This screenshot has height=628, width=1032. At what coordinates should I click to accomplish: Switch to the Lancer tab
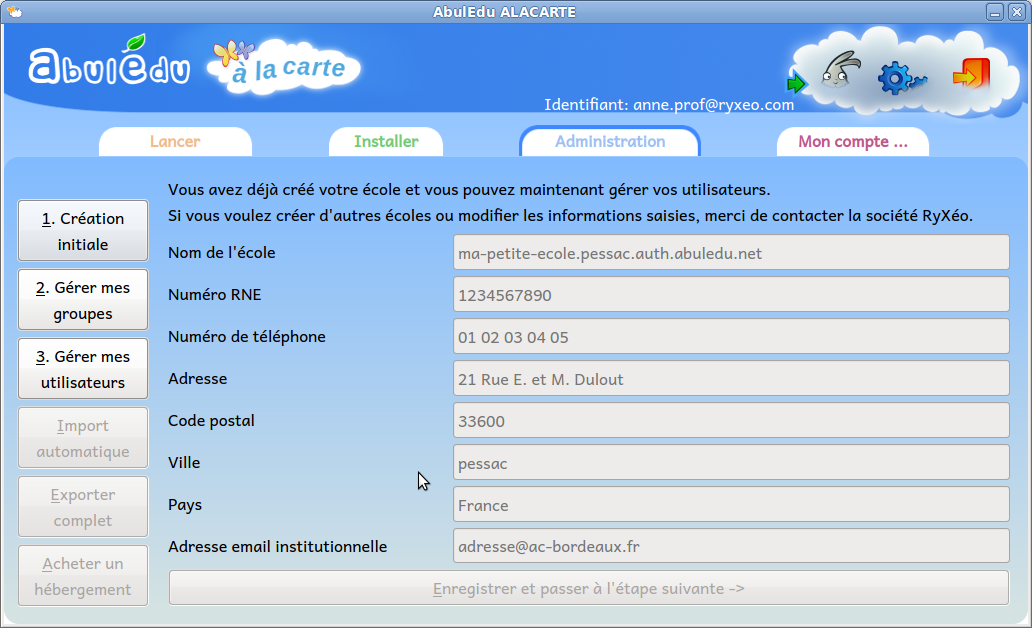(175, 142)
